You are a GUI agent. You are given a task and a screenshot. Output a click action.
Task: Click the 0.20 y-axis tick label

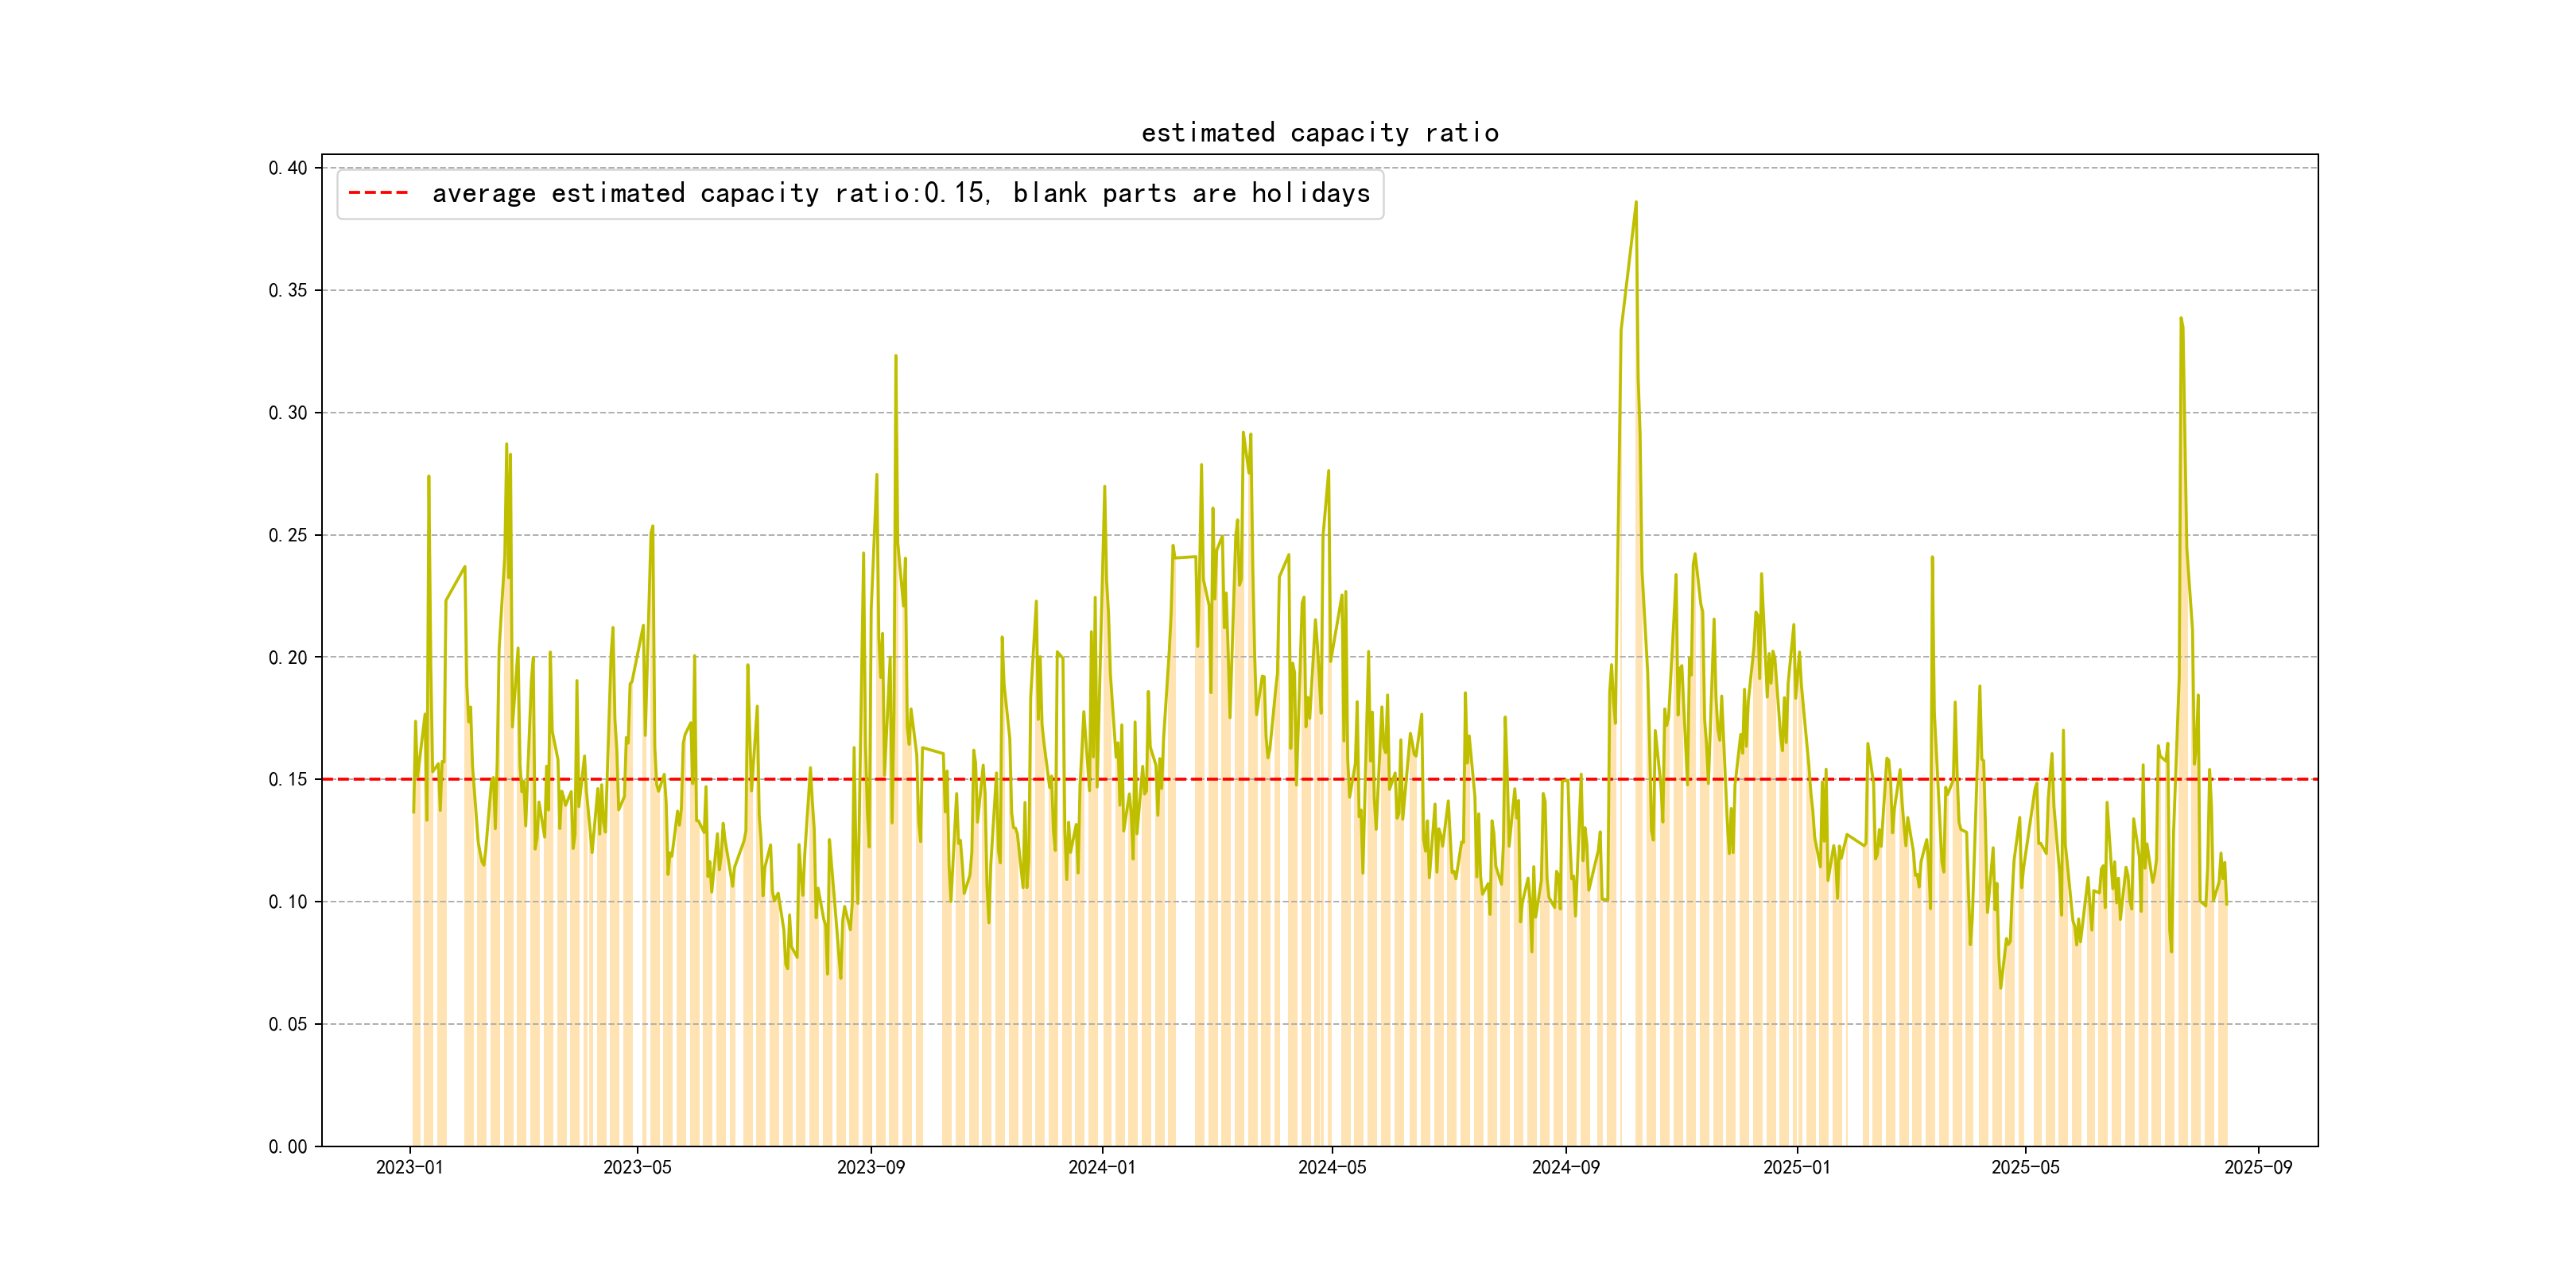[288, 658]
